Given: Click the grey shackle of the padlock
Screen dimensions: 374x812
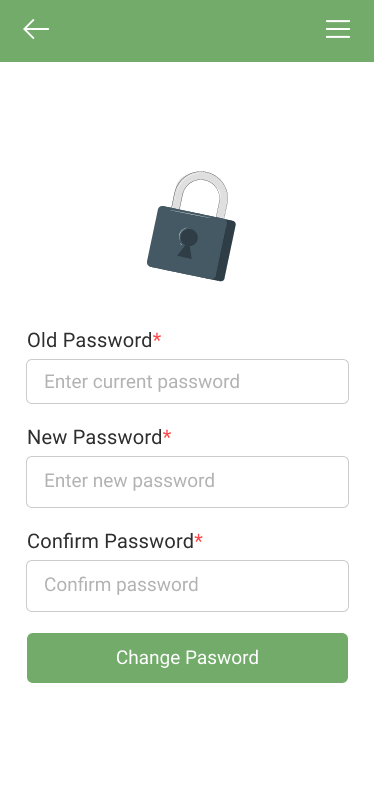Looking at the screenshot, I should point(200,193).
